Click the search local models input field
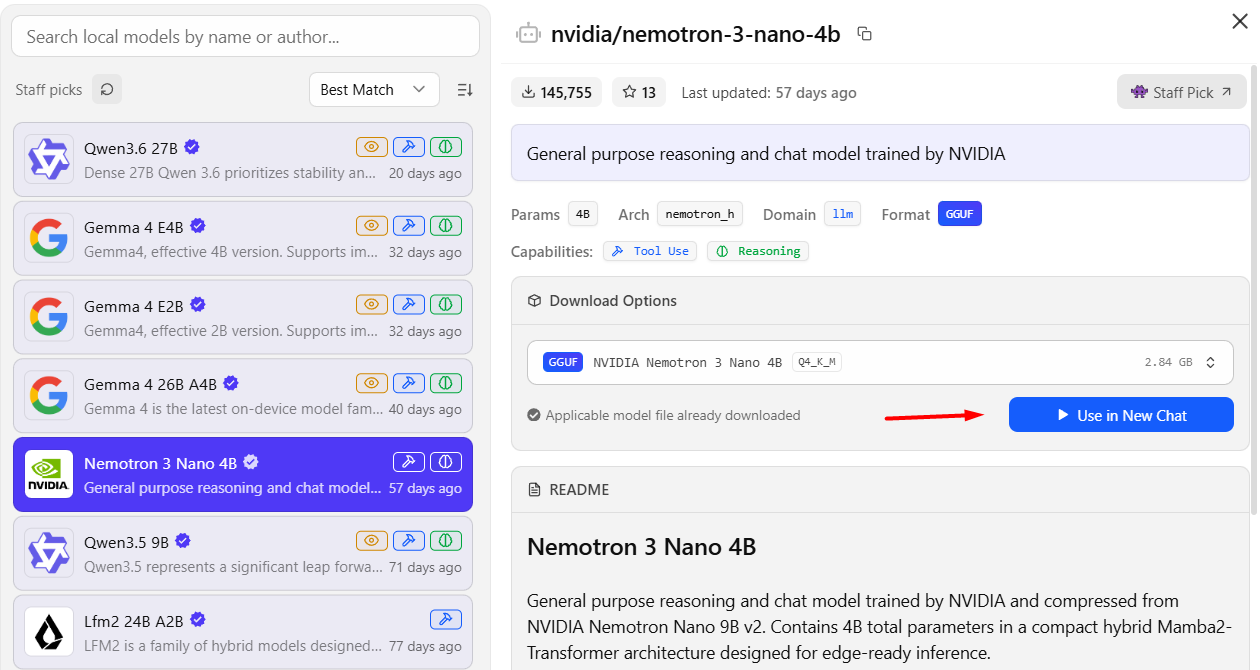The image size is (1260, 670). pos(245,37)
